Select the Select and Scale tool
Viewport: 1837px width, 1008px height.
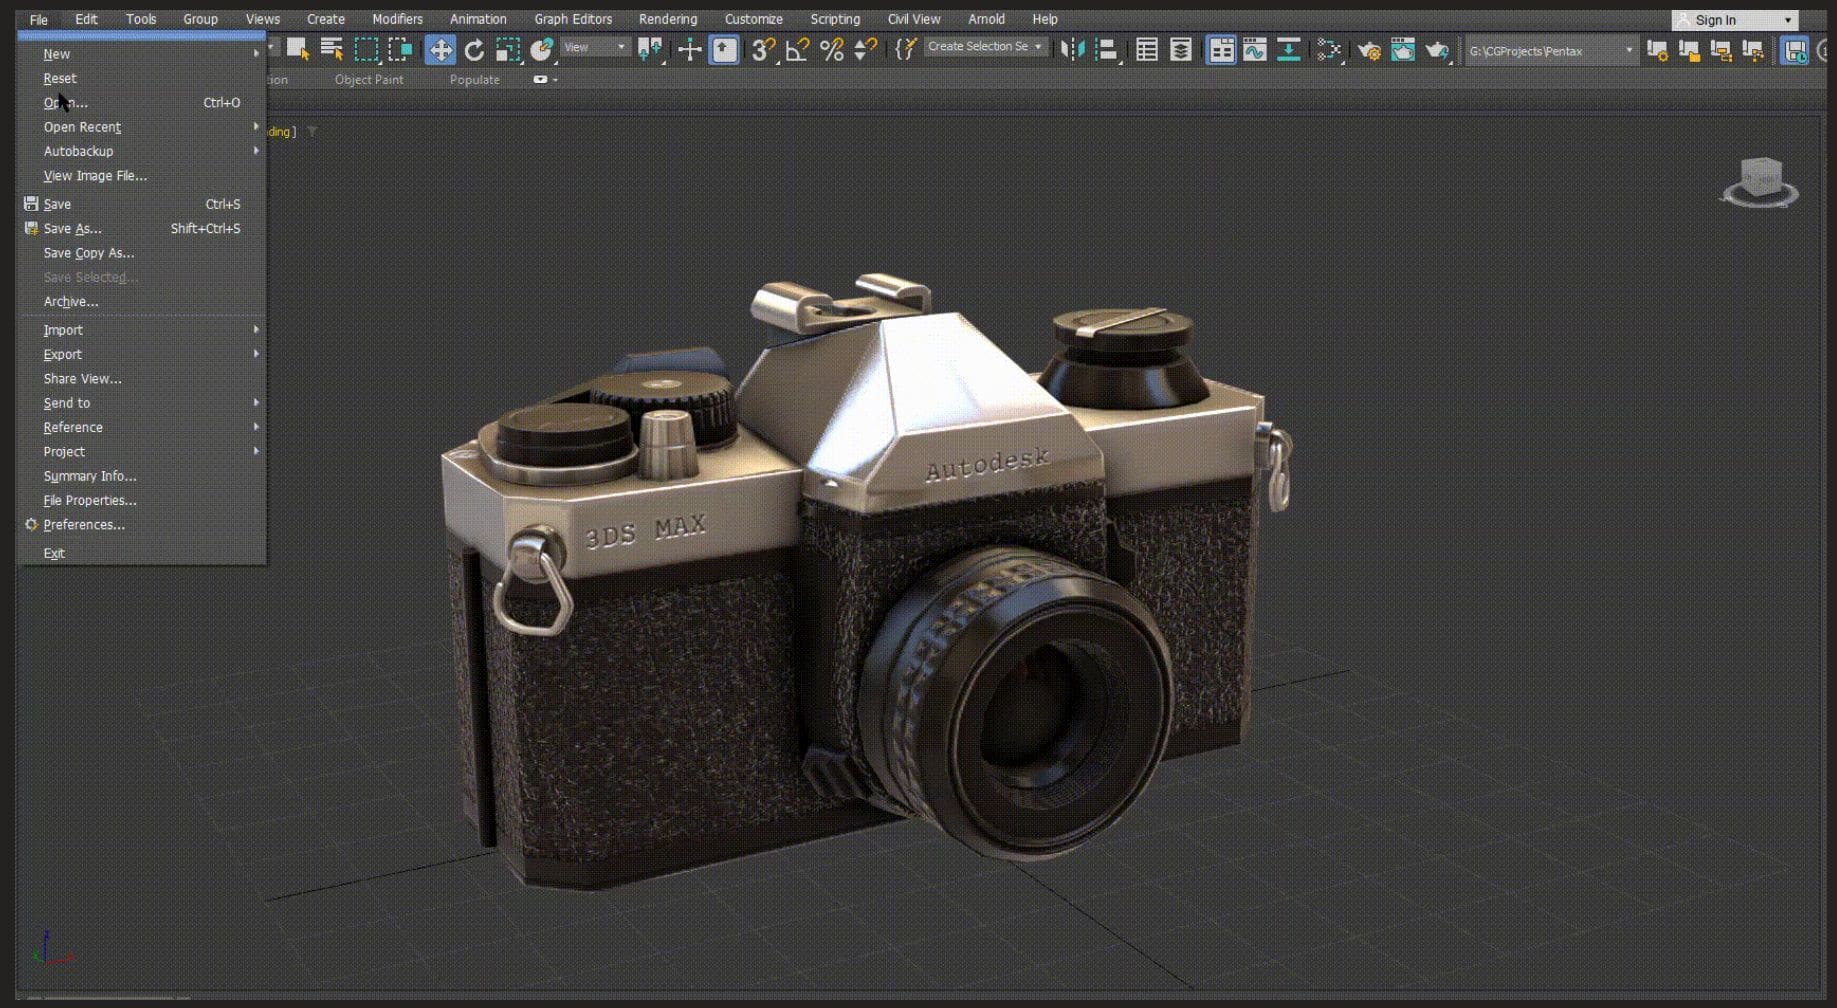[508, 50]
